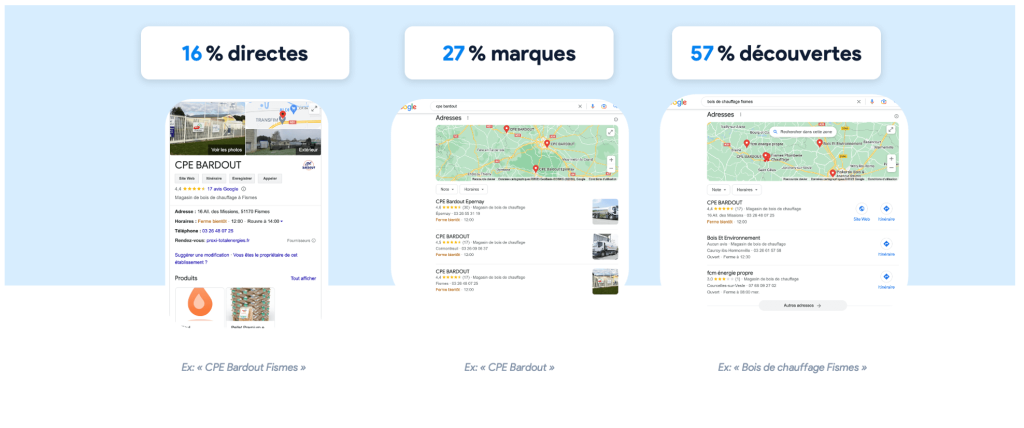Click the microphone icon in the 'cpe bardout' search bar
The height and width of the screenshot is (428, 1024).
coord(592,106)
